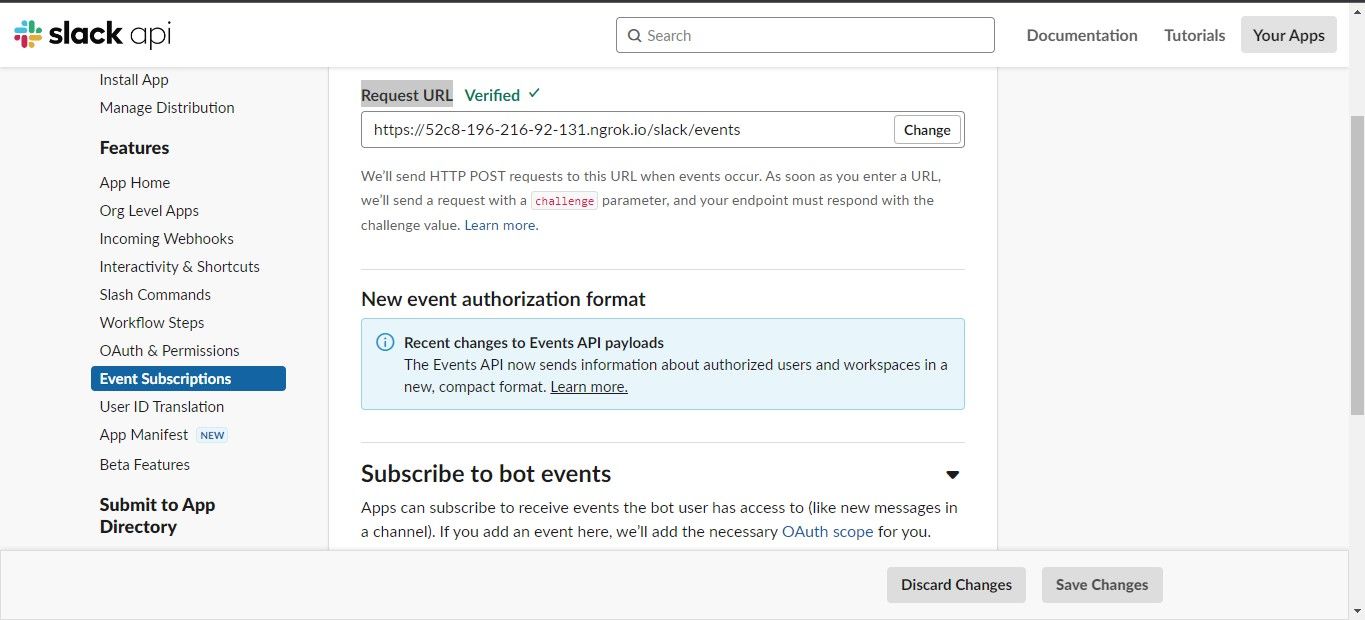Click the info icon in the Events API banner
The width and height of the screenshot is (1365, 620).
[385, 342]
